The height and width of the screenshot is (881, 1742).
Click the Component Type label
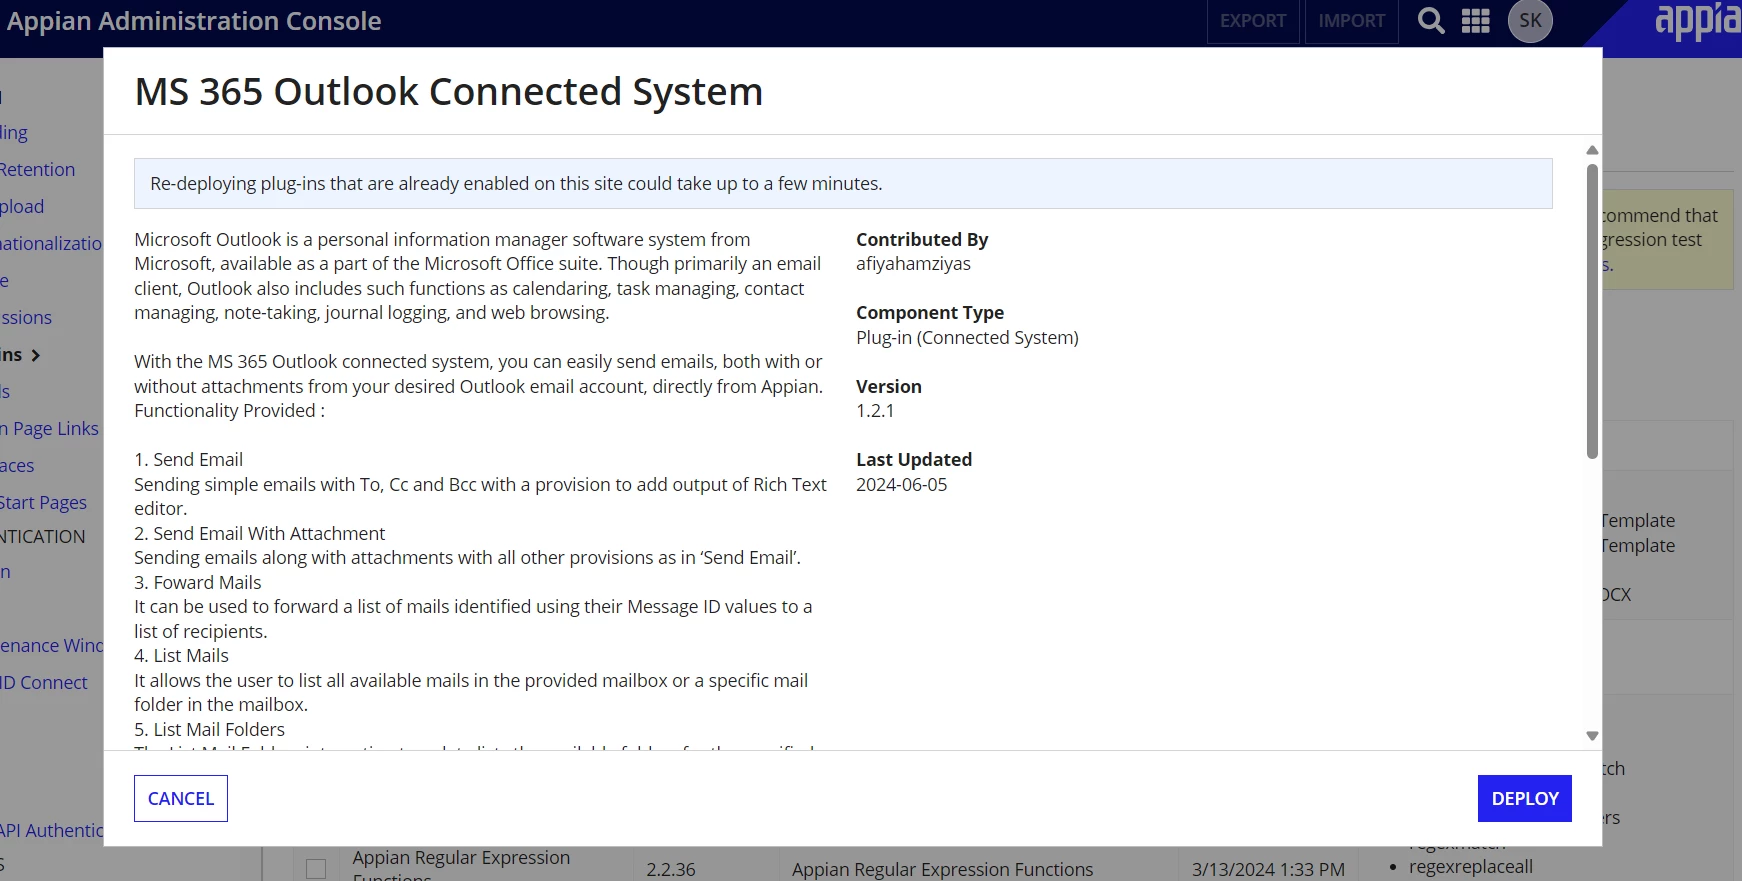[930, 313]
